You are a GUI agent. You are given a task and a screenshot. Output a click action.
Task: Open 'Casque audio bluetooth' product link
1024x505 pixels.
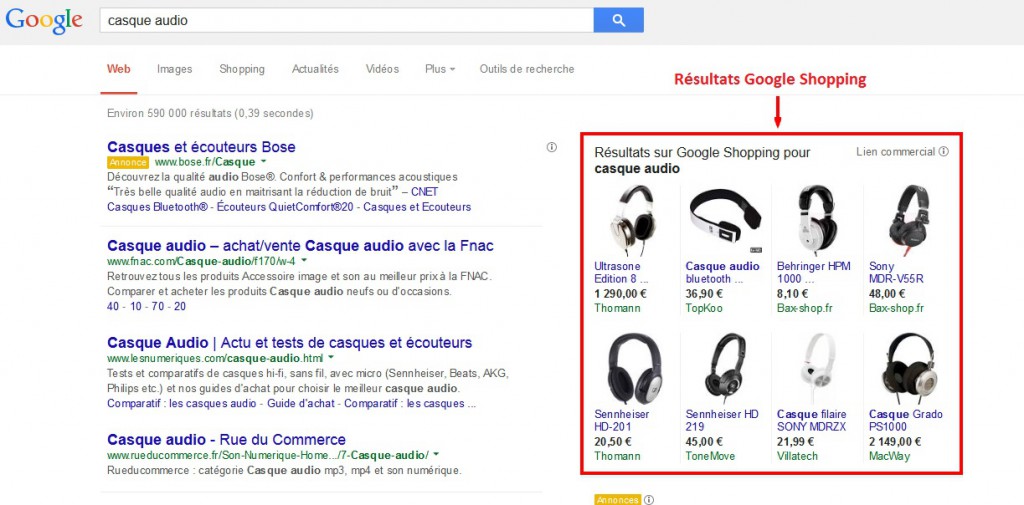point(722,272)
